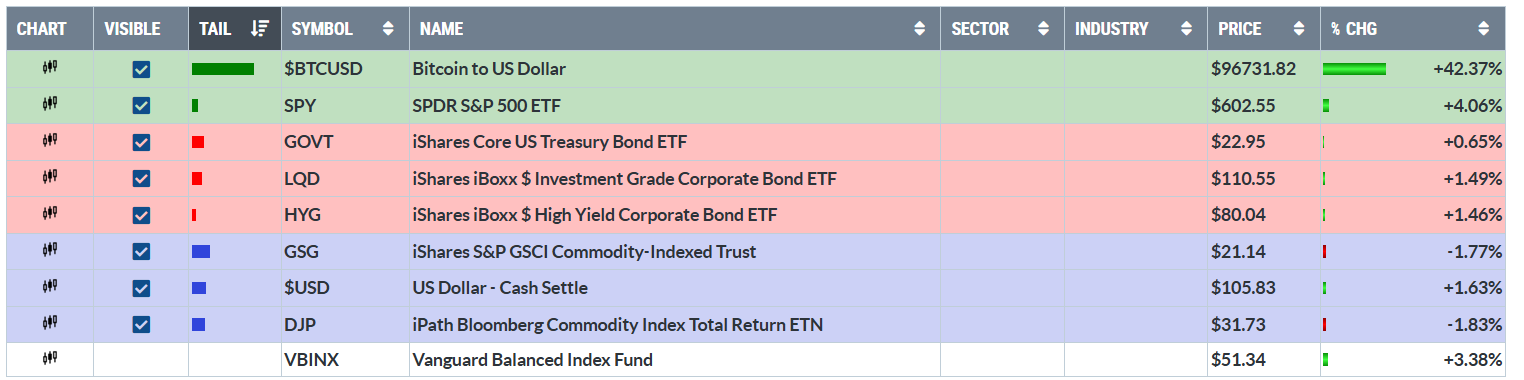Uncheck the visible checkbox for Bitcoin
The height and width of the screenshot is (380, 1524).
141,70
